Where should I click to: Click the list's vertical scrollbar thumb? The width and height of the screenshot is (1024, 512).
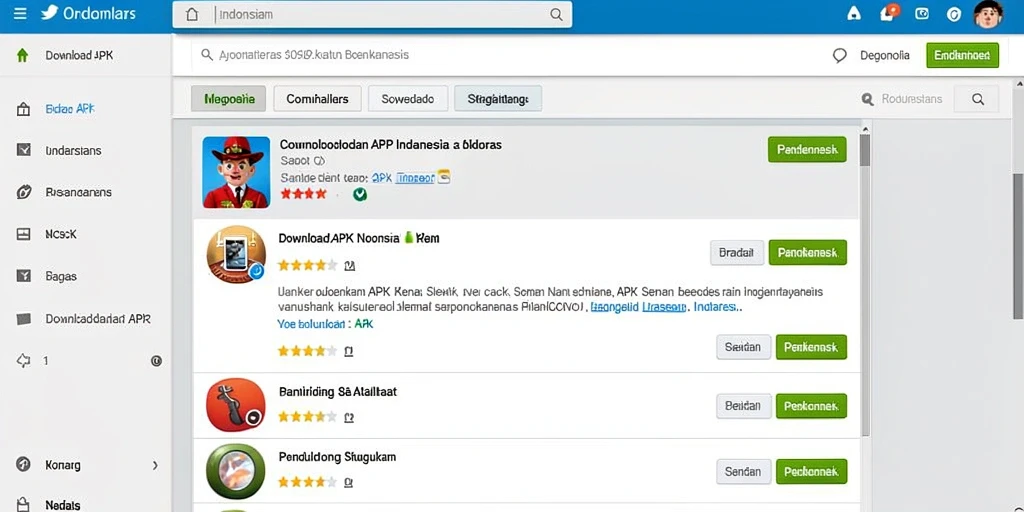(865, 150)
